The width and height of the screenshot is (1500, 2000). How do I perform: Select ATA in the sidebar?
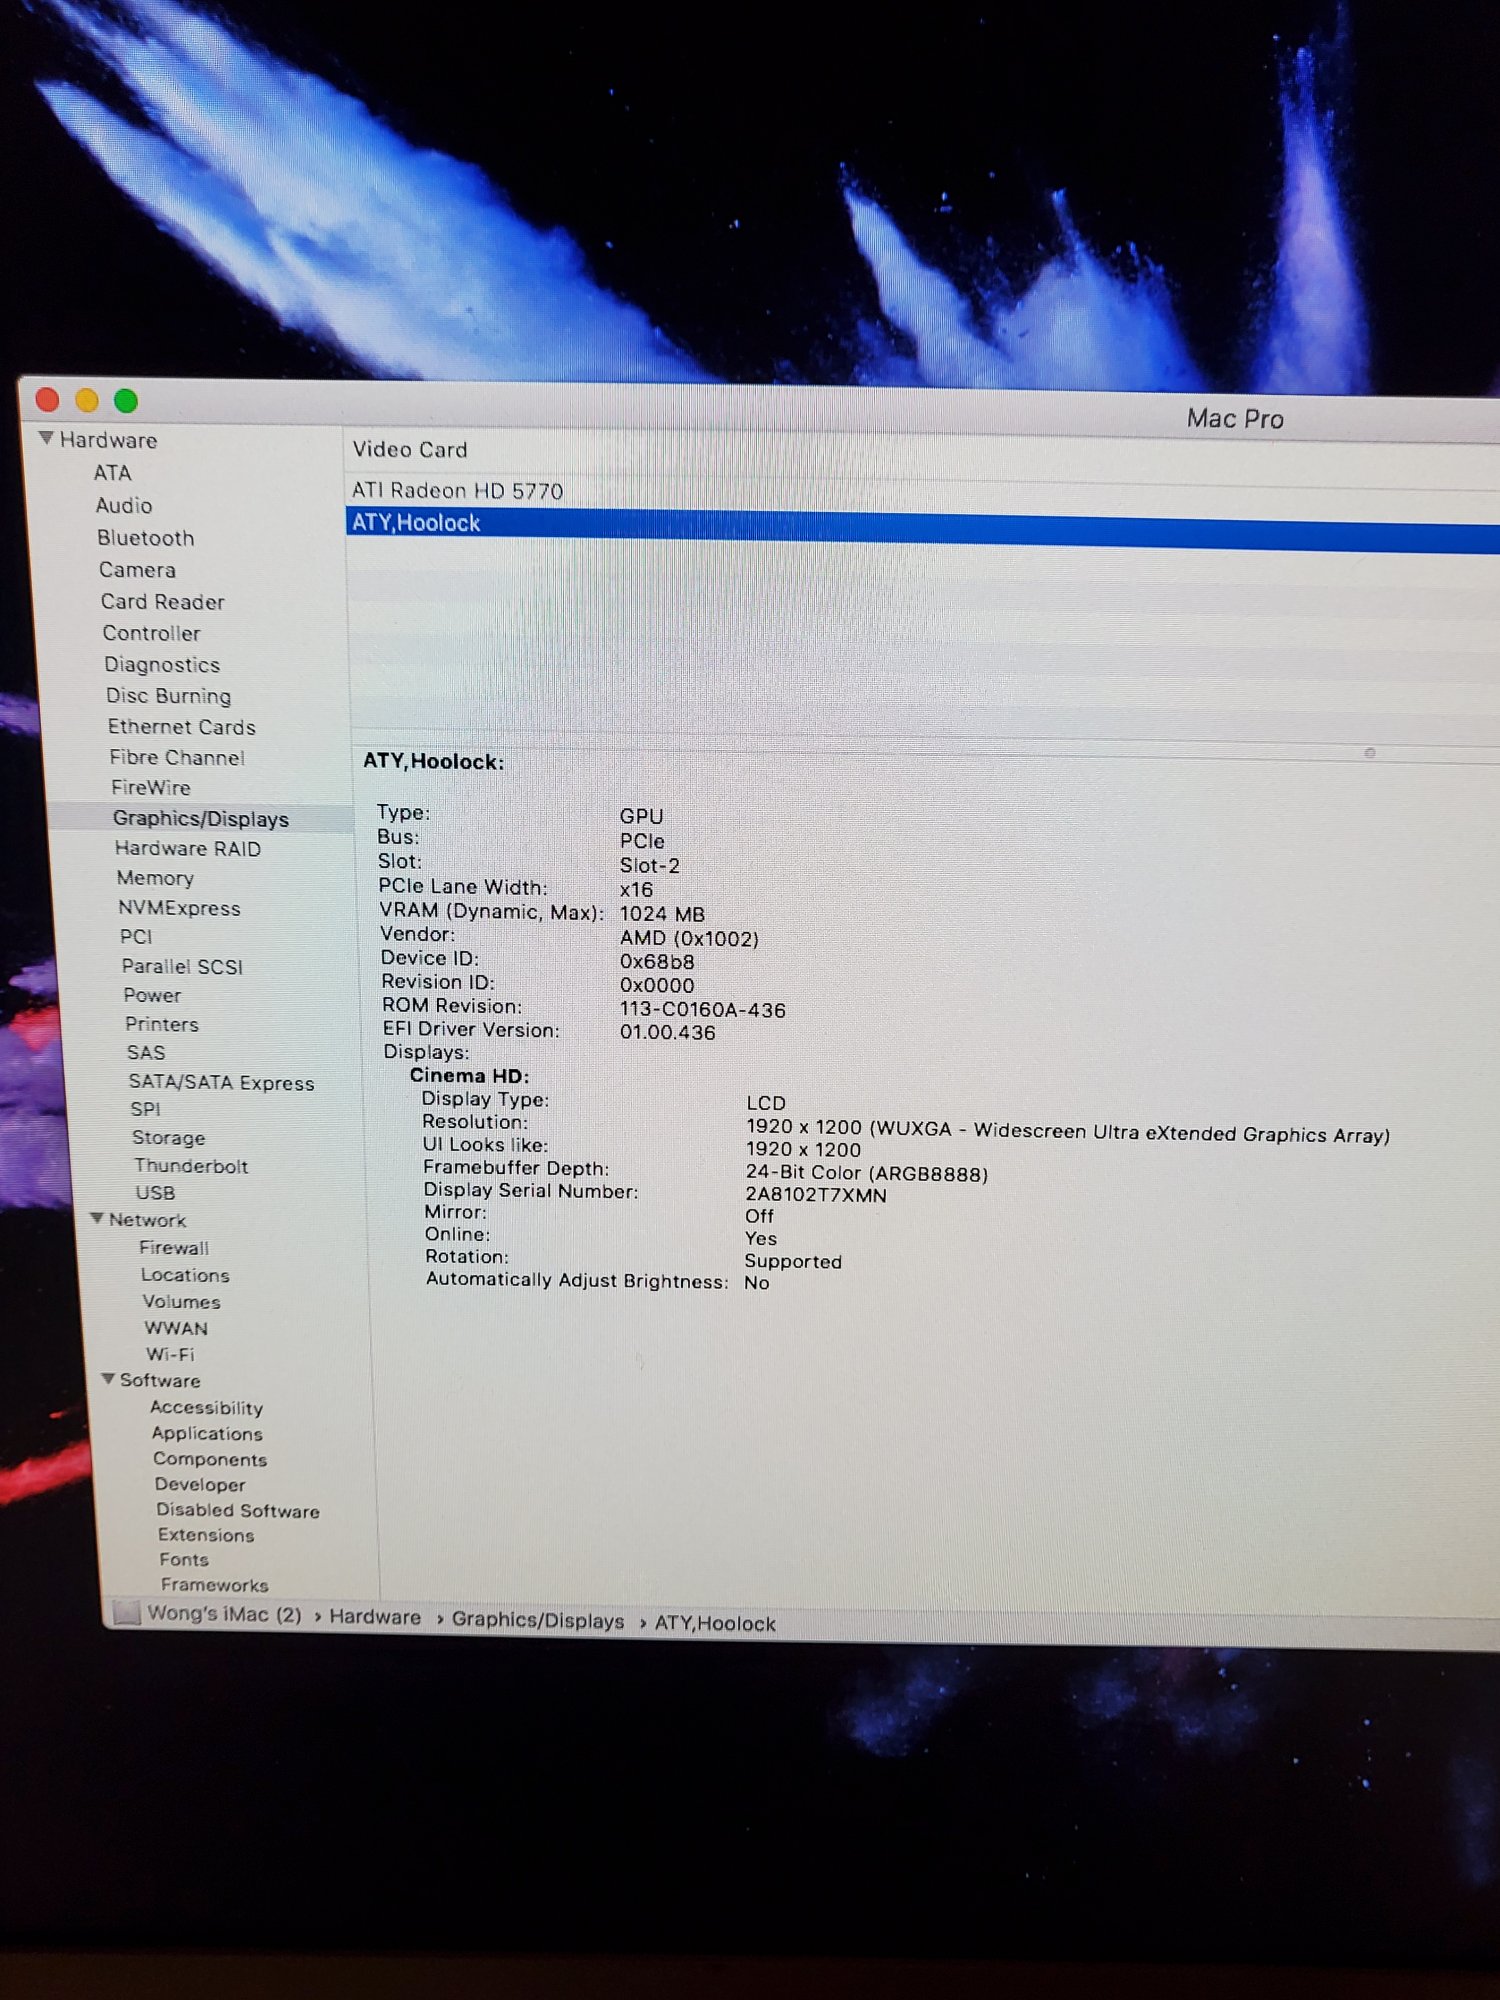pos(112,473)
